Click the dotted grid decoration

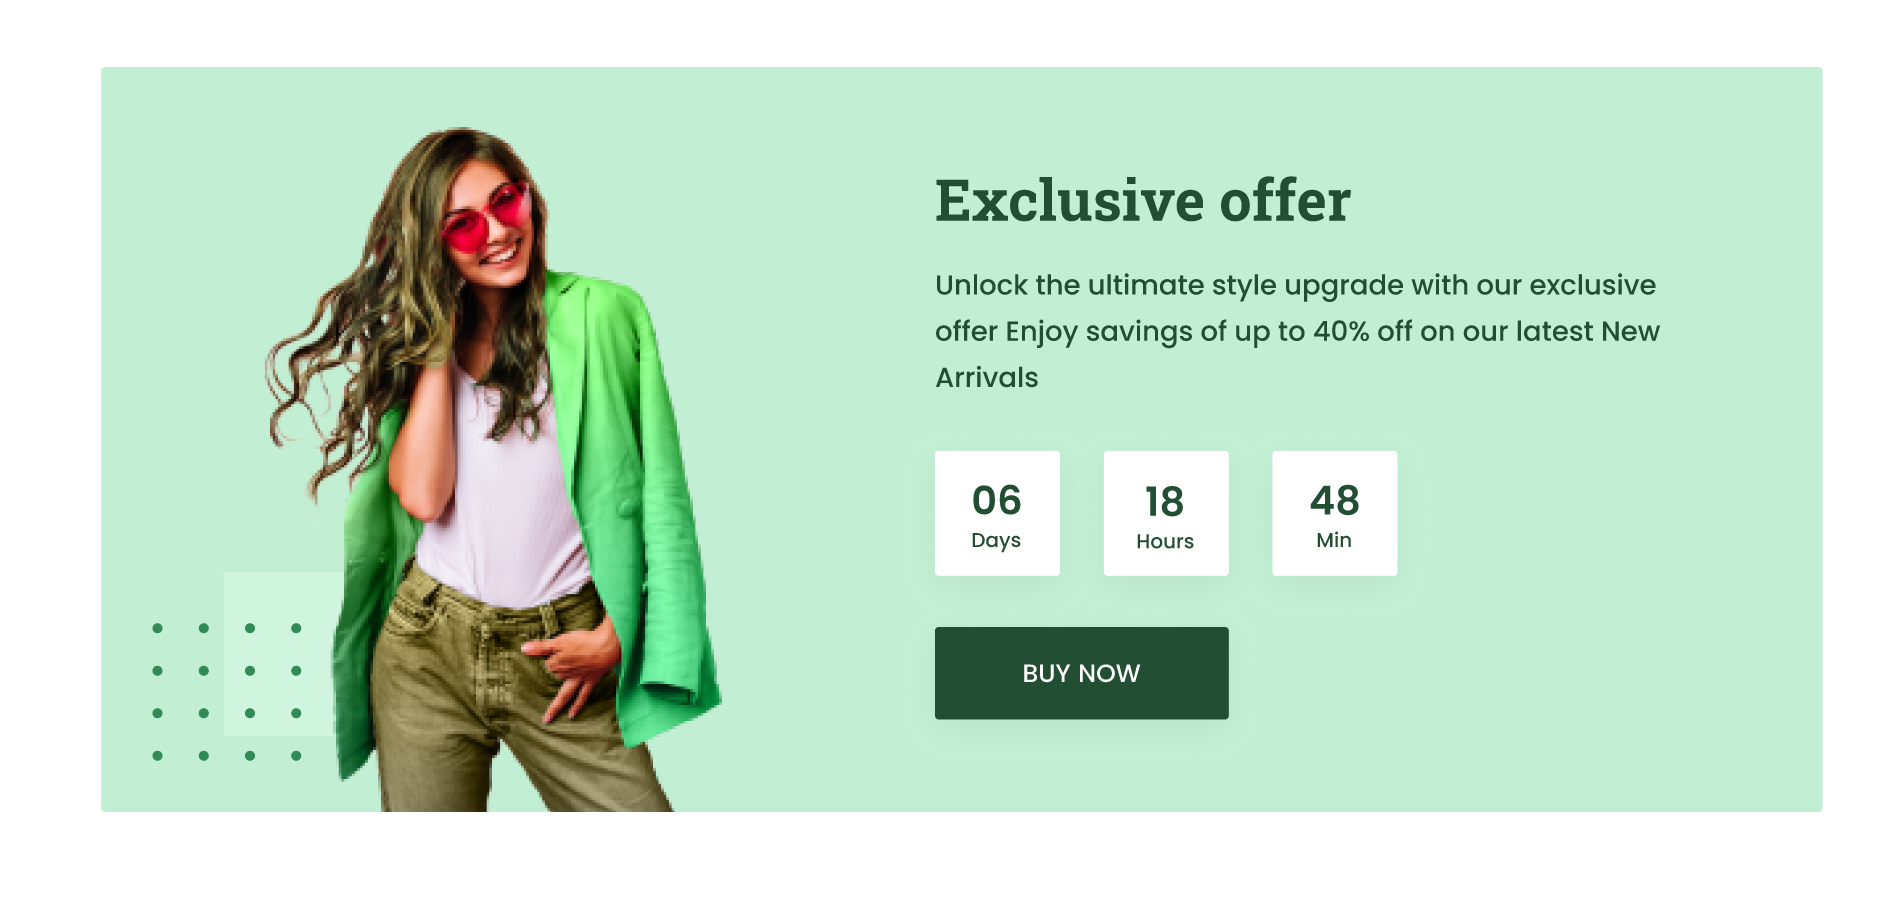[x=227, y=692]
